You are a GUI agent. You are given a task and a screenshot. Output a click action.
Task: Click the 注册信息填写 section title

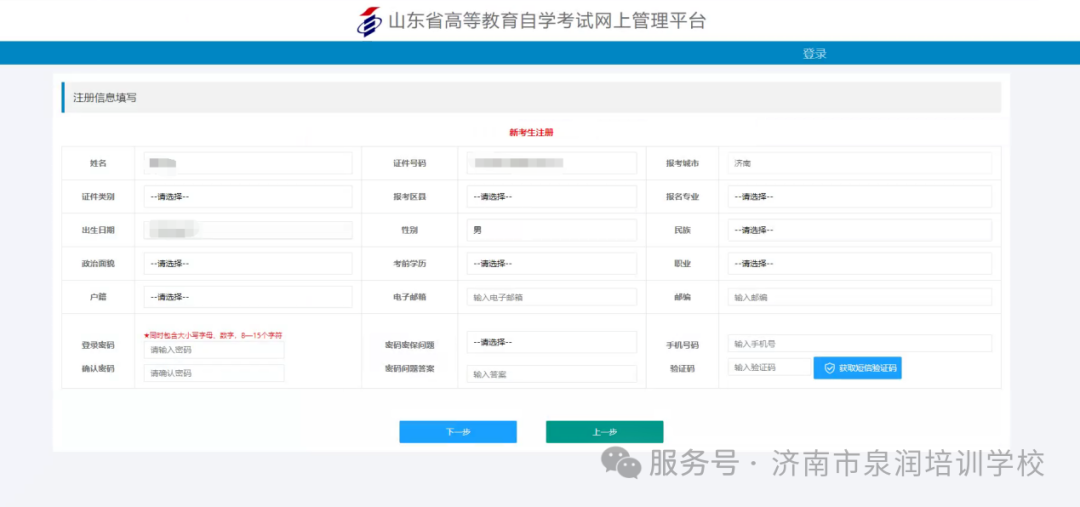(105, 98)
